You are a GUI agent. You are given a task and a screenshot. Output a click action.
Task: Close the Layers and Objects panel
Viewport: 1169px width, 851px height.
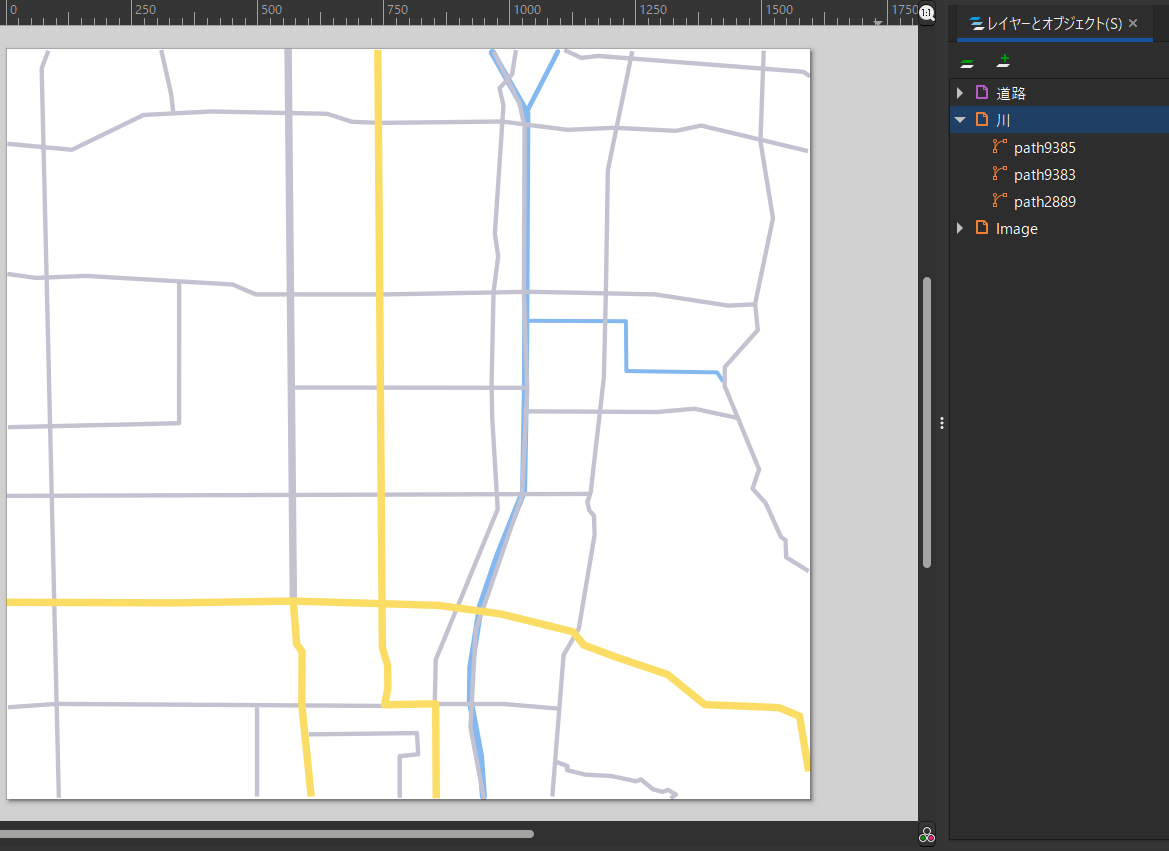tap(1133, 23)
